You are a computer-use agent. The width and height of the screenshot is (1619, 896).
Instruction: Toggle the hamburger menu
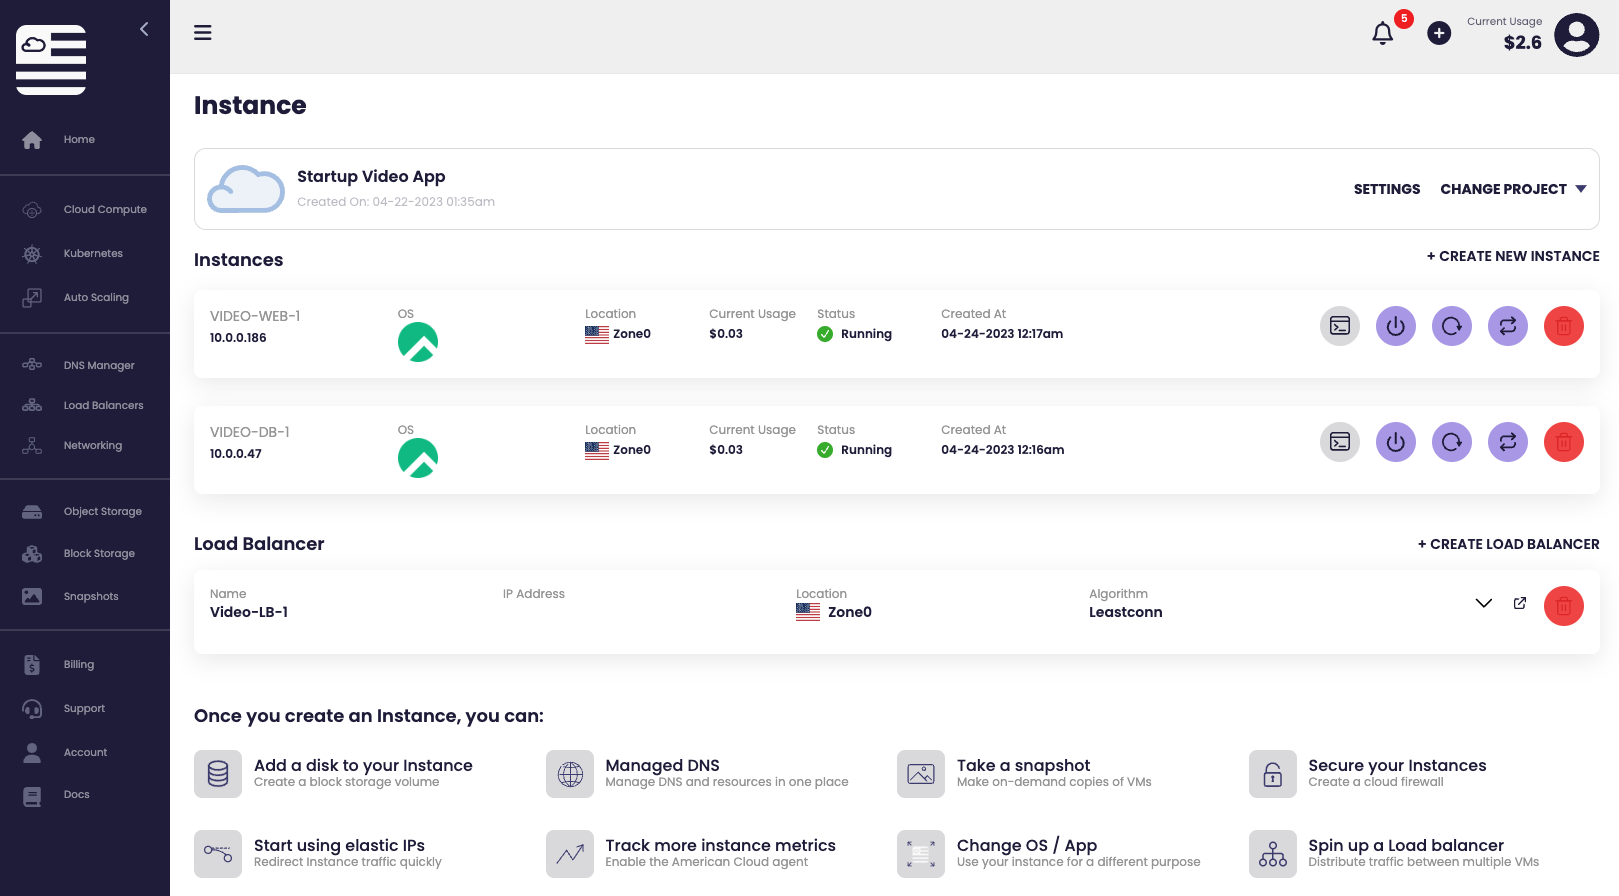[x=203, y=33]
